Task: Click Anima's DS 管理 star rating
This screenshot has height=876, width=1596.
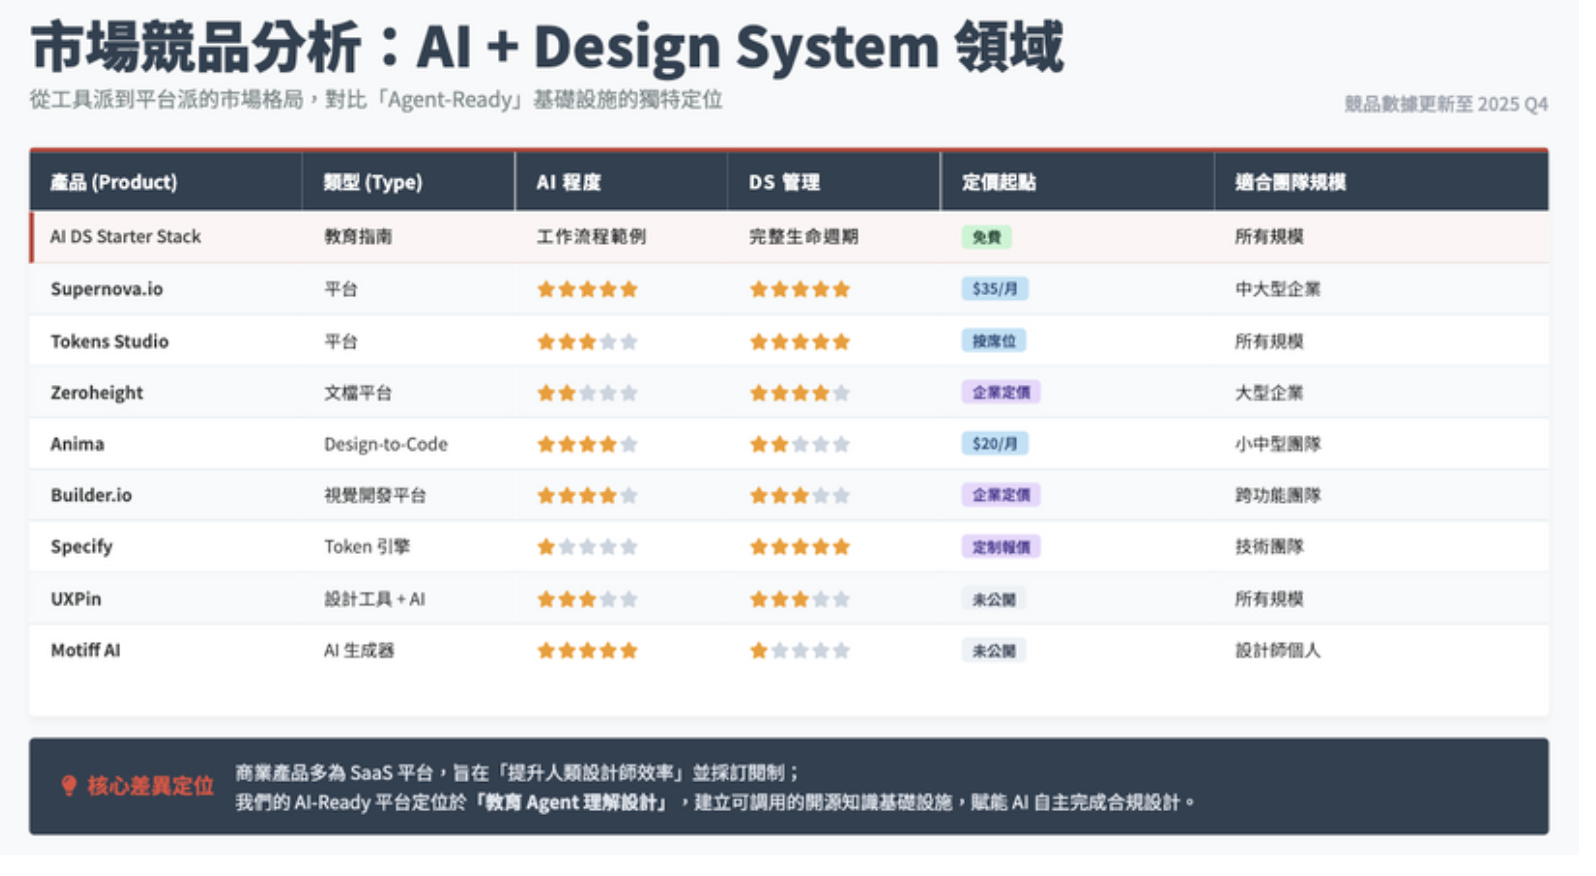Action: (x=800, y=444)
